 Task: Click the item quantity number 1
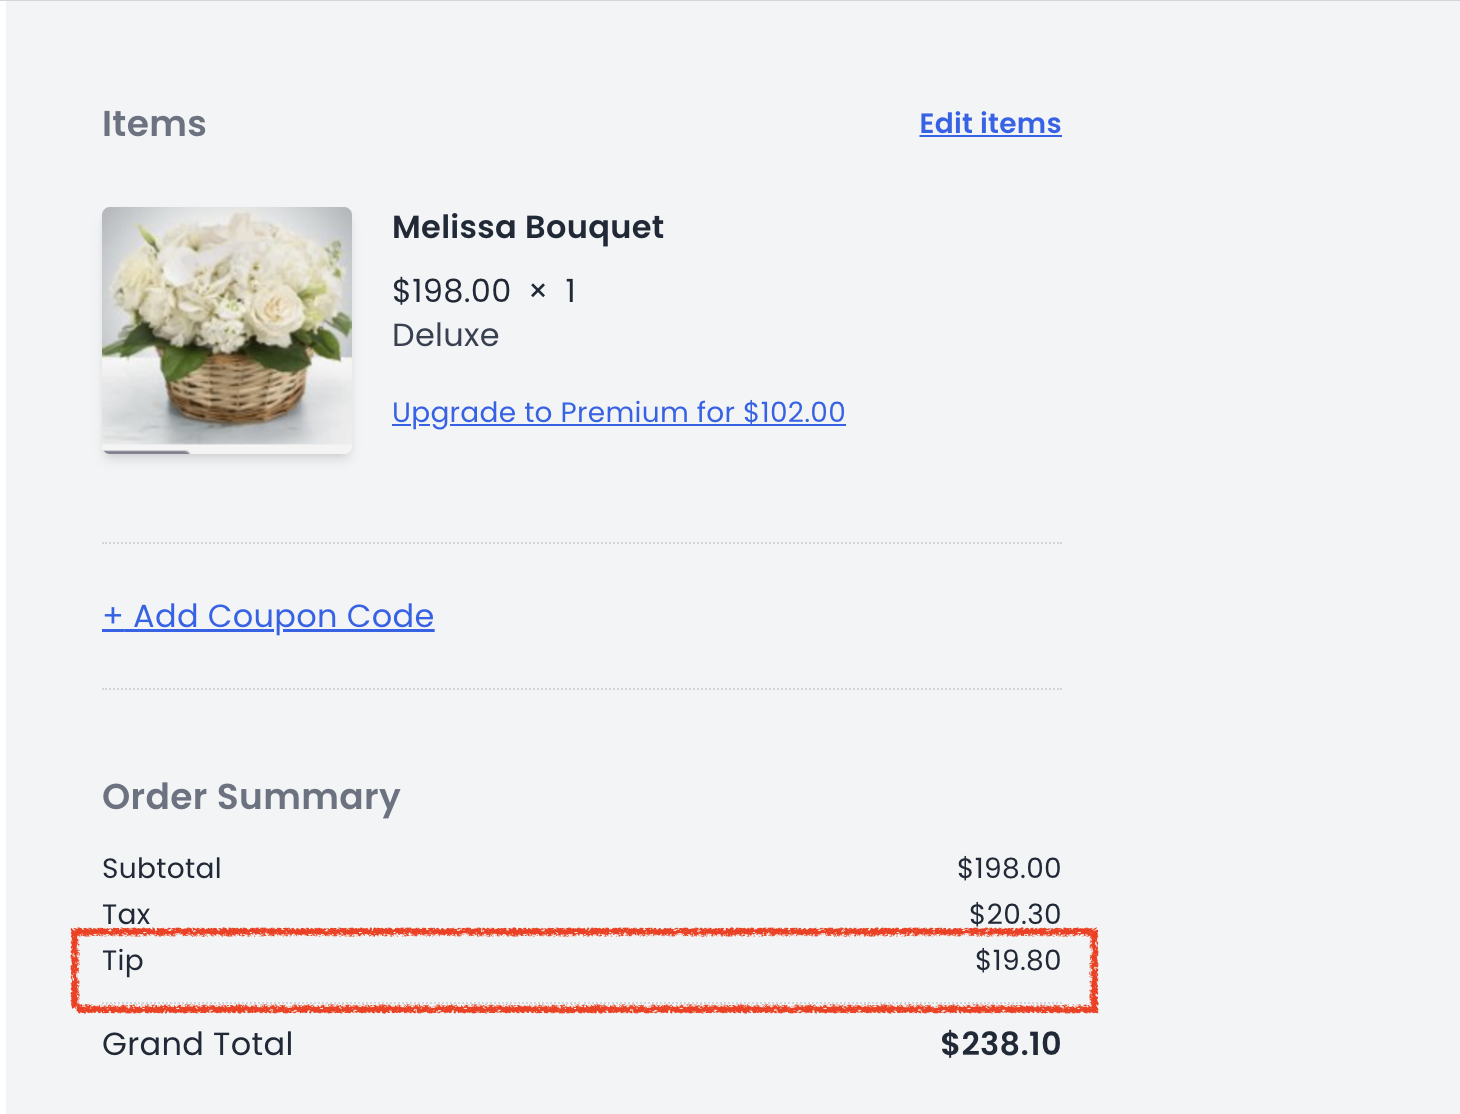coord(570,291)
